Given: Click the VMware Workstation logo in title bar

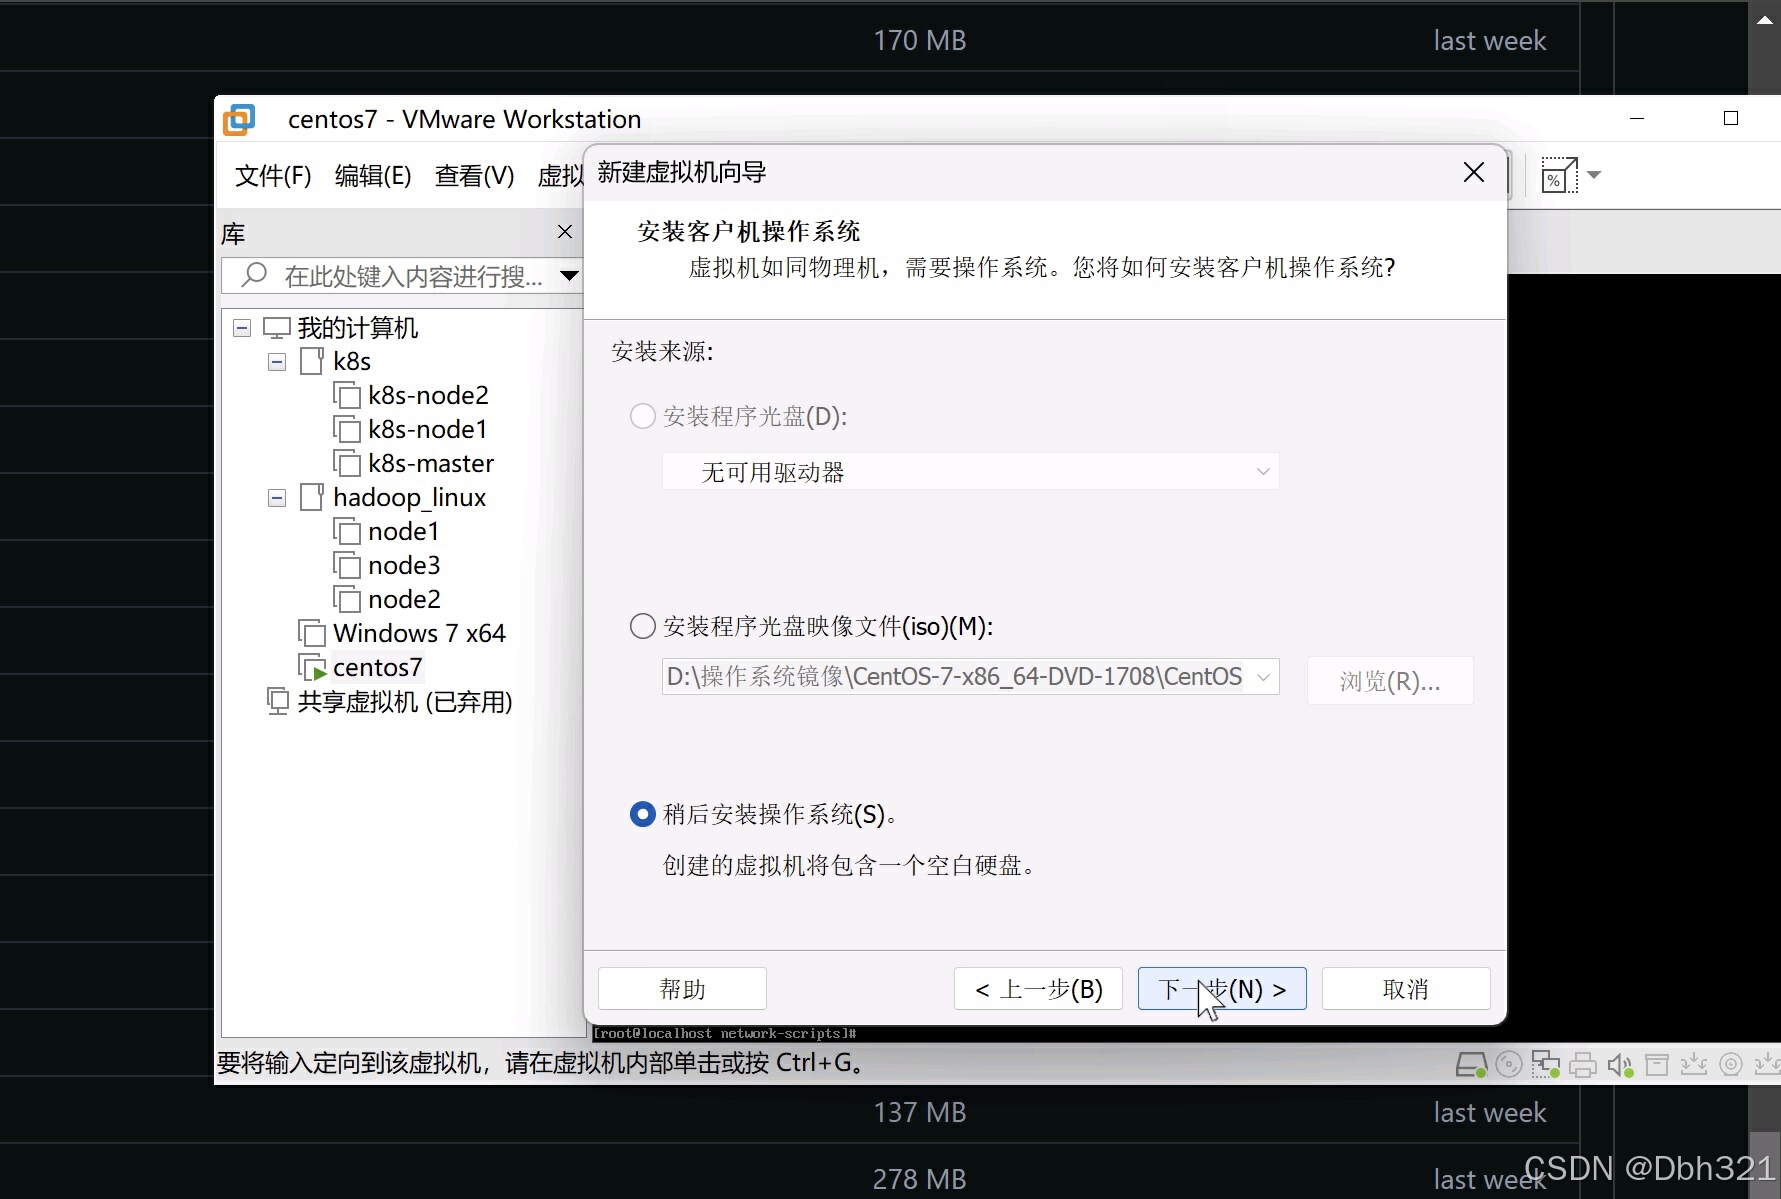Looking at the screenshot, I should coord(239,119).
